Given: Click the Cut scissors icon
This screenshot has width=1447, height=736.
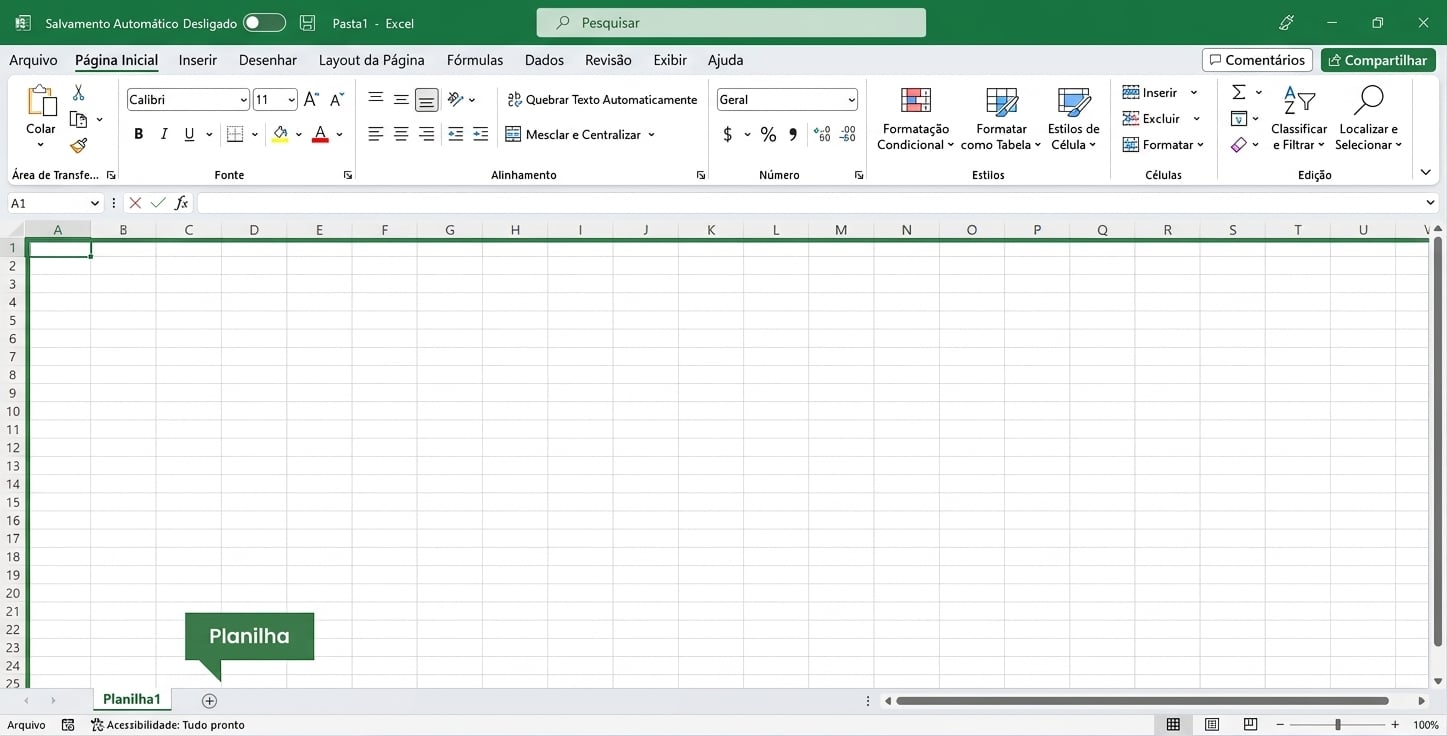Looking at the screenshot, I should click(x=78, y=93).
